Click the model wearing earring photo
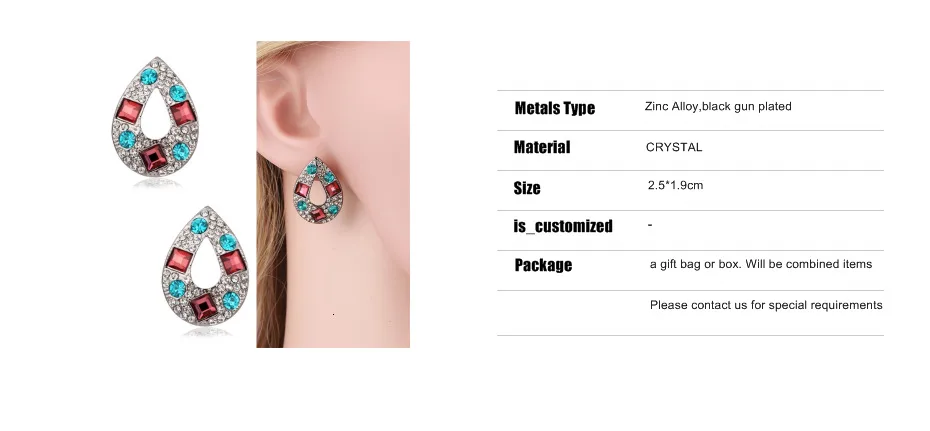Image resolution: width=930 pixels, height=431 pixels. pos(333,194)
